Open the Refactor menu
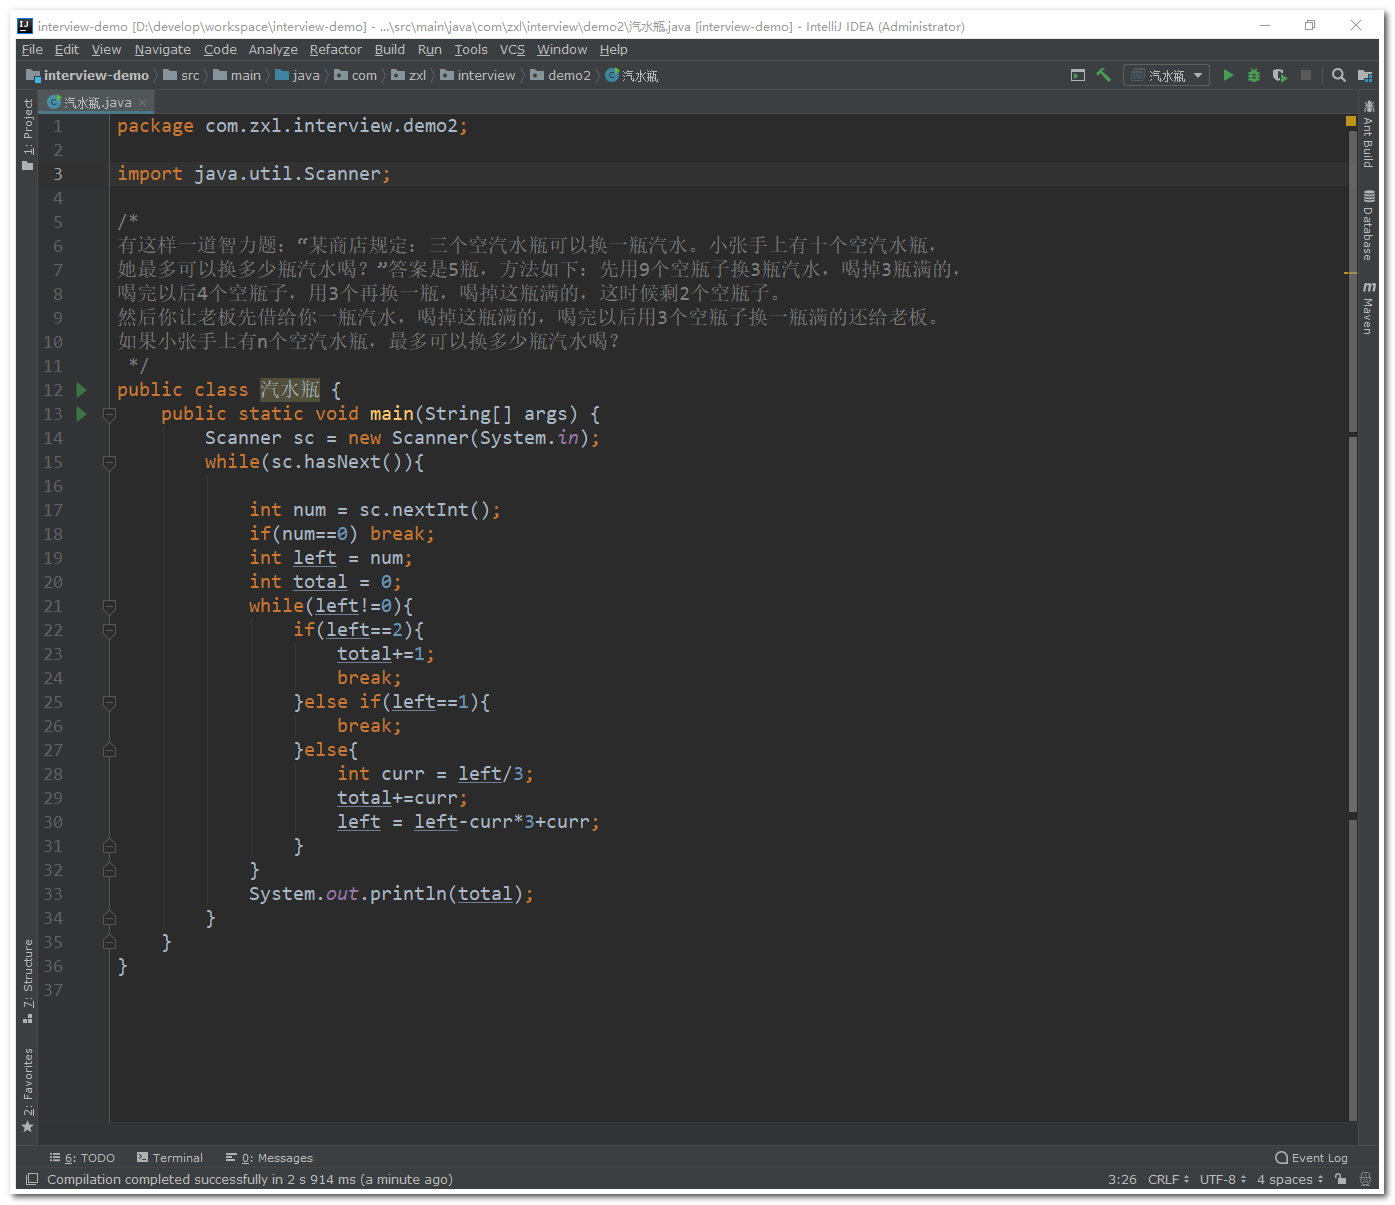 (336, 50)
